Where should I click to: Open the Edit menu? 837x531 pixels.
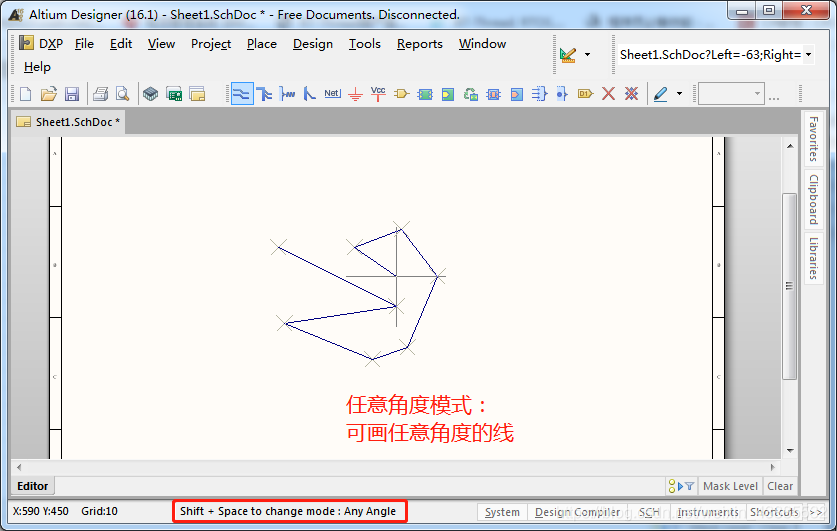[121, 44]
